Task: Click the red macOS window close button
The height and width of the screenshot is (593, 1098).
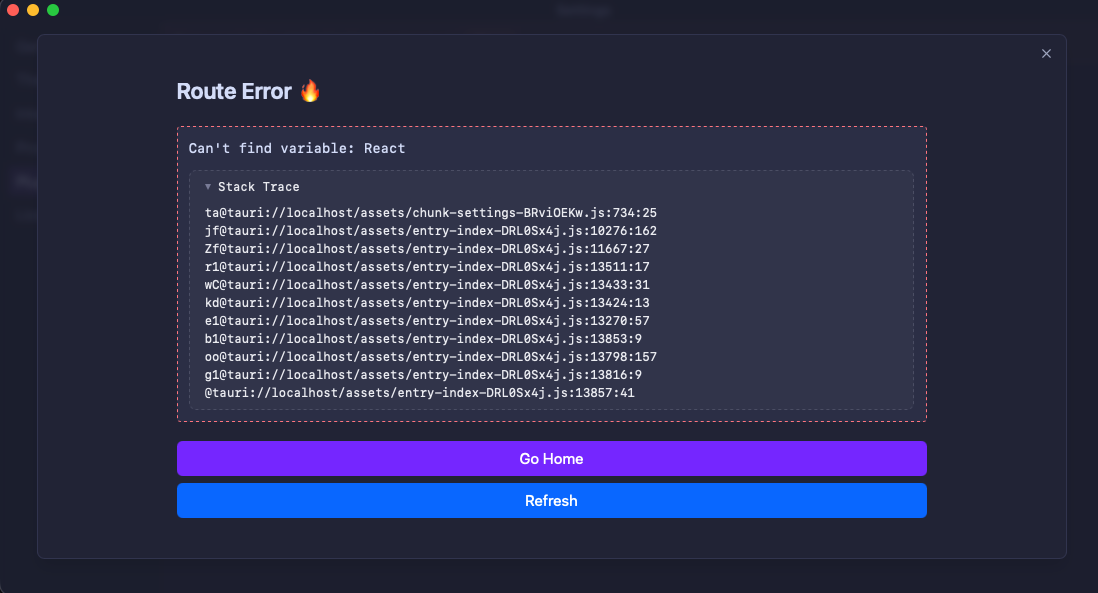Action: tap(13, 10)
